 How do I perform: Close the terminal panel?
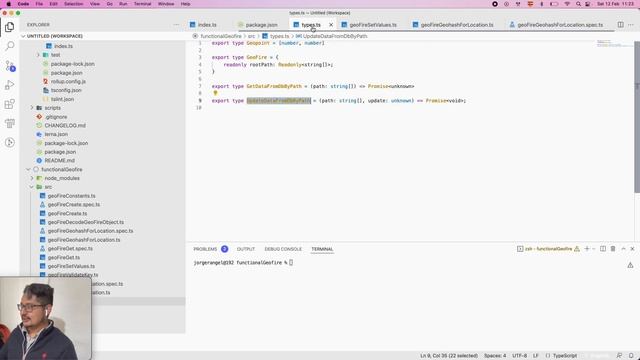click(x=632, y=249)
